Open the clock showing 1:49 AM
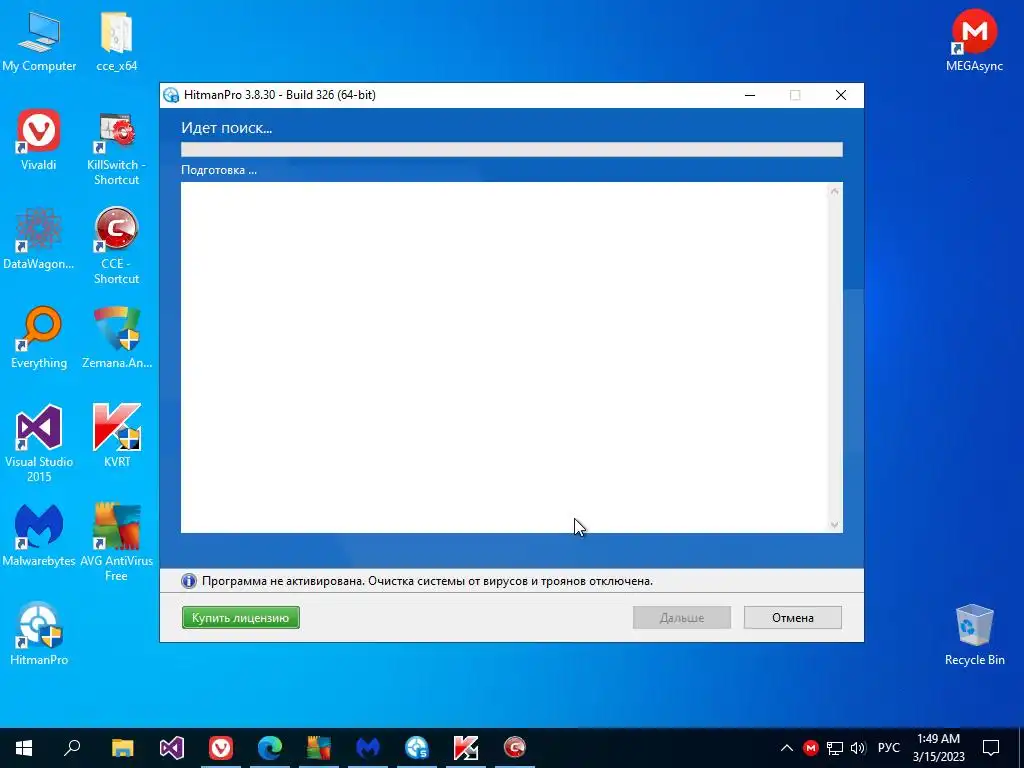 (x=938, y=748)
